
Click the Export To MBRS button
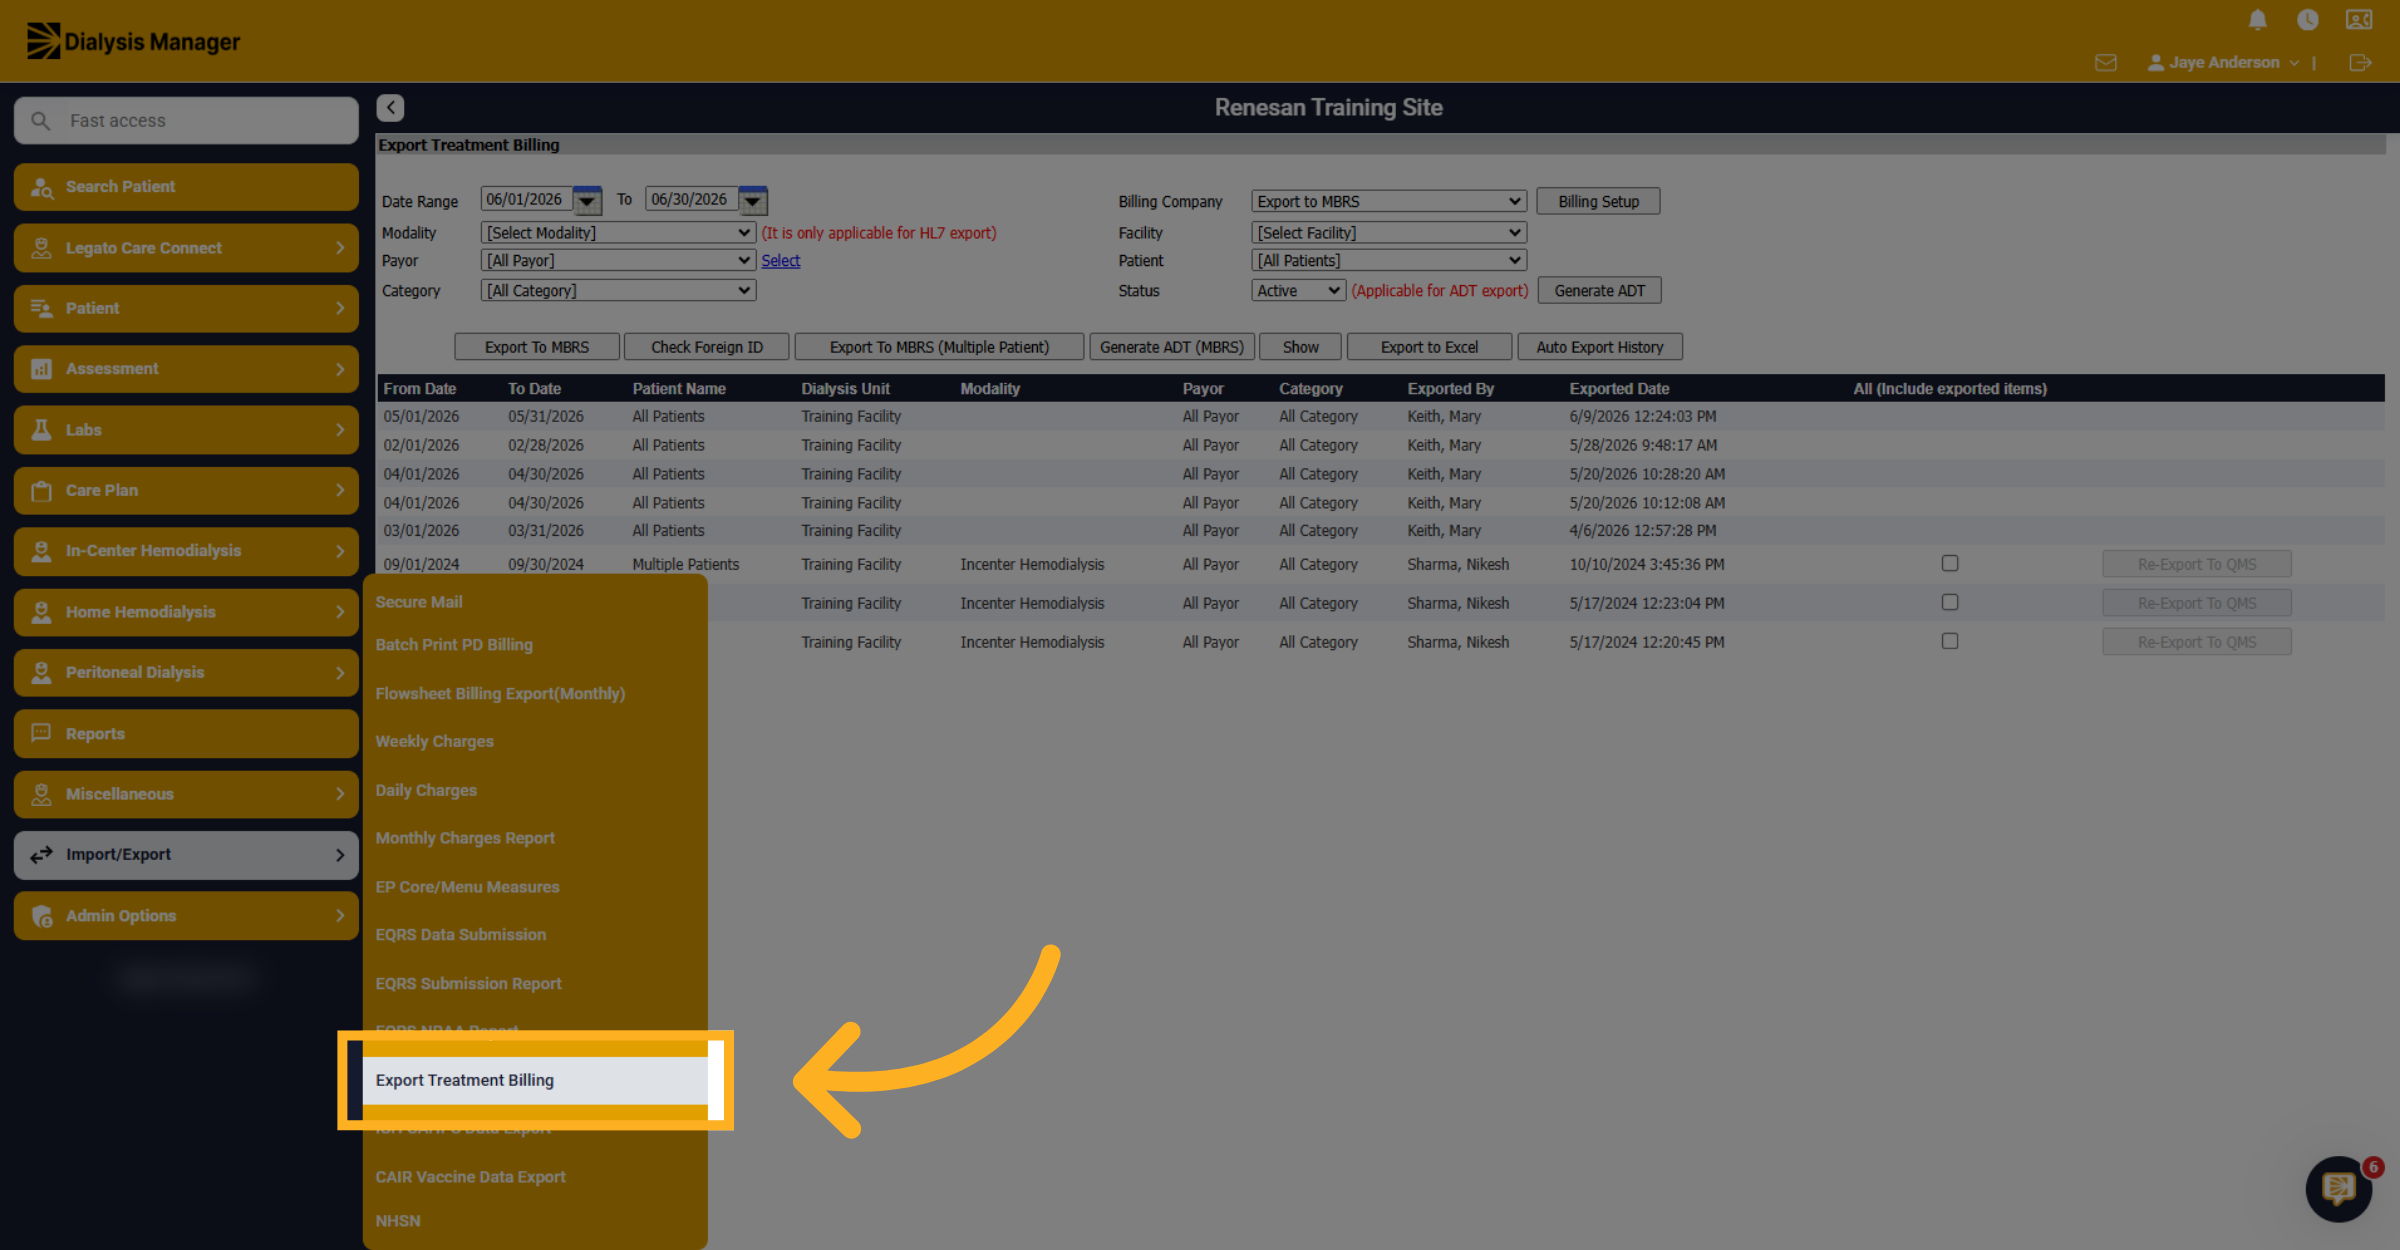tap(537, 347)
